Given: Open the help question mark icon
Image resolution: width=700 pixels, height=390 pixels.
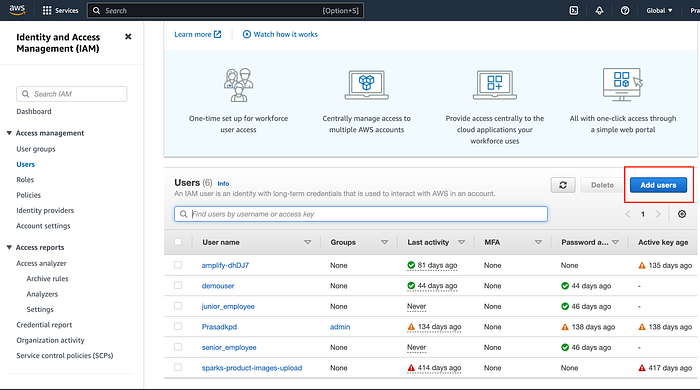Looking at the screenshot, I should point(625,10).
